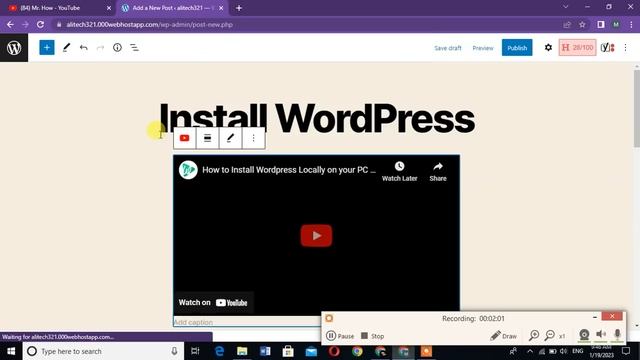Click the Install WordPress post title
This screenshot has height=360, width=640.
point(317,118)
